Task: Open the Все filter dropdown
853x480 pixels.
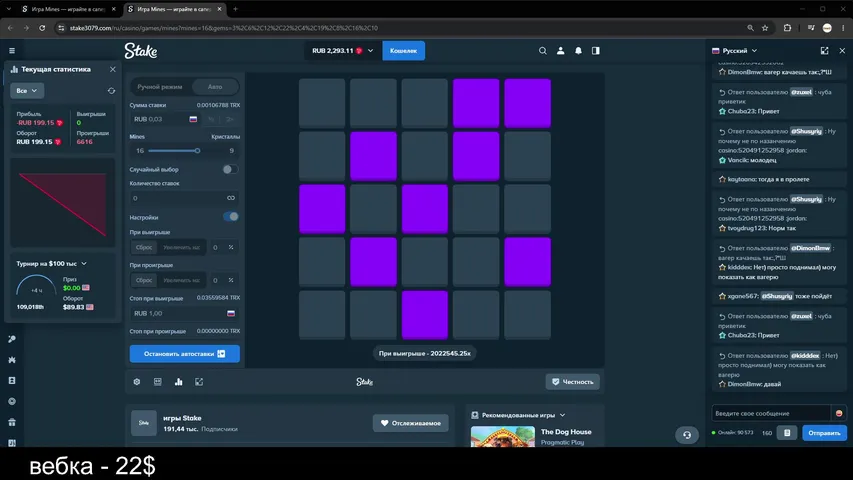Action: pos(26,91)
